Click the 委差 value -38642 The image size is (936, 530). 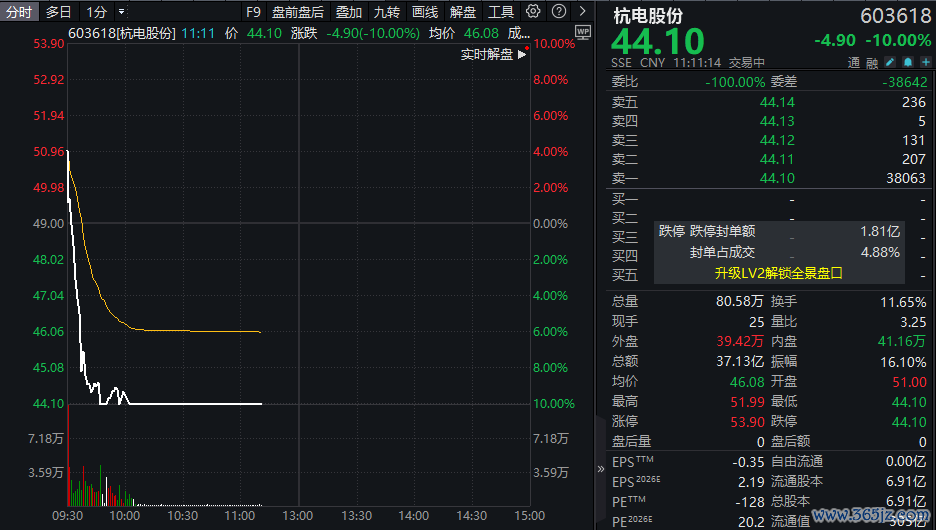click(905, 82)
